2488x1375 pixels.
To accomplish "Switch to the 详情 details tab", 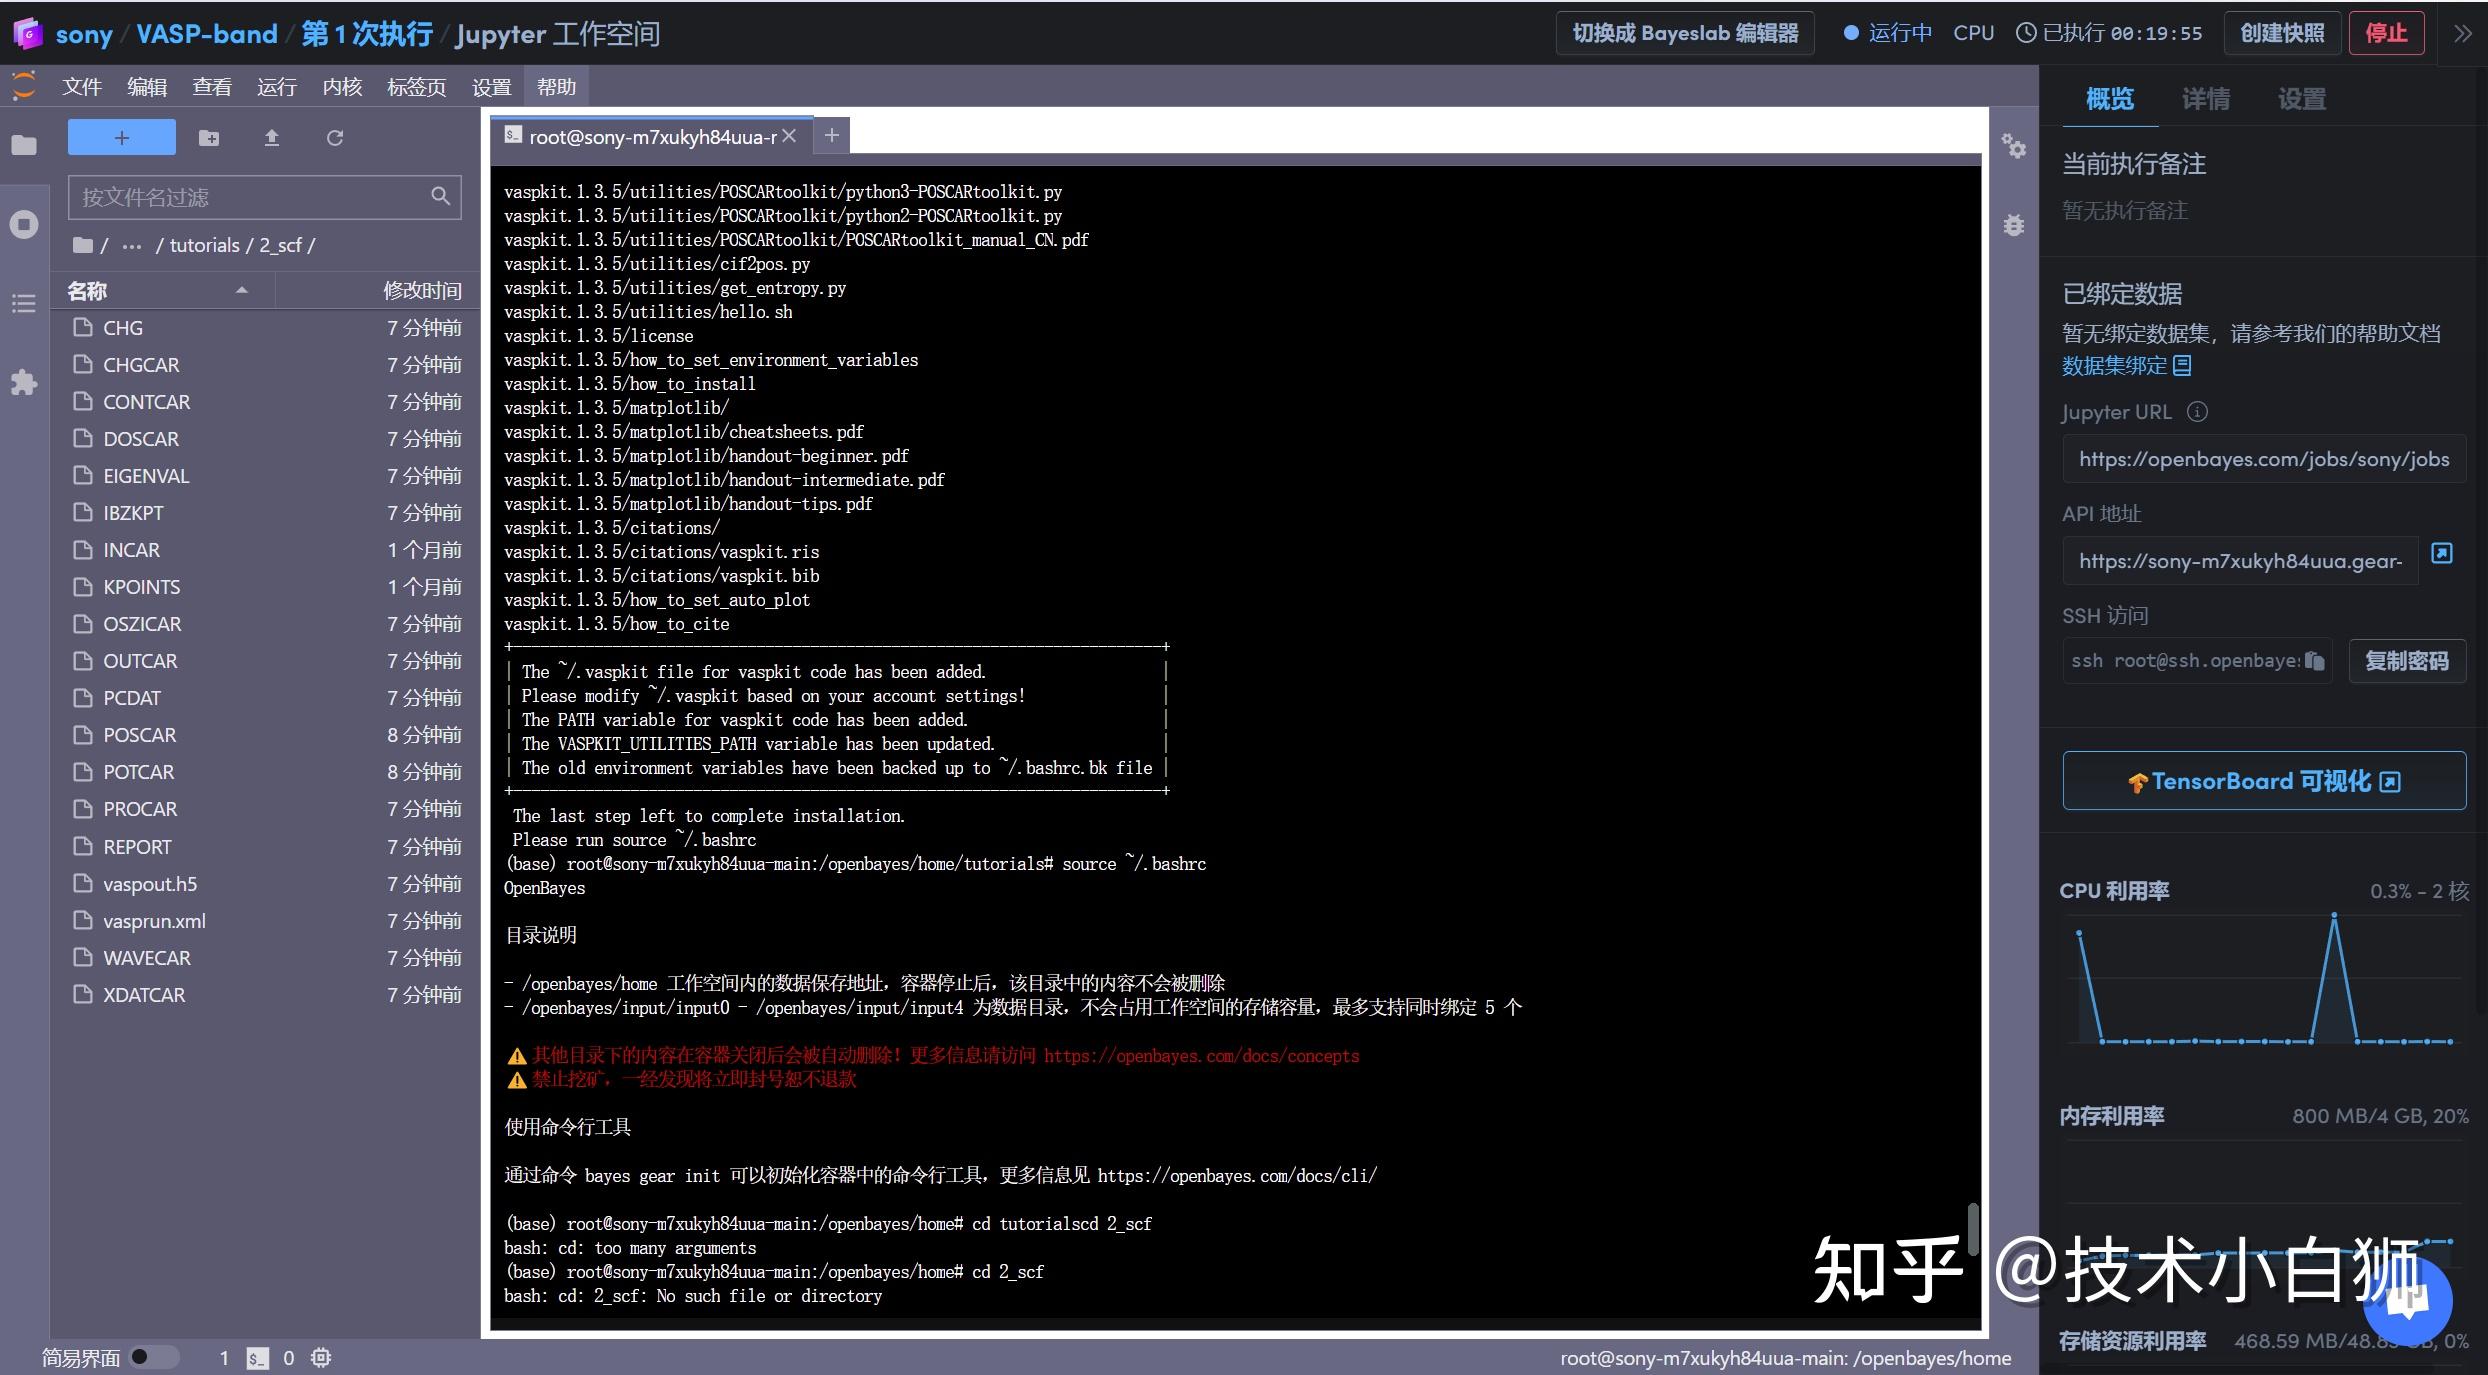I will [x=2205, y=99].
